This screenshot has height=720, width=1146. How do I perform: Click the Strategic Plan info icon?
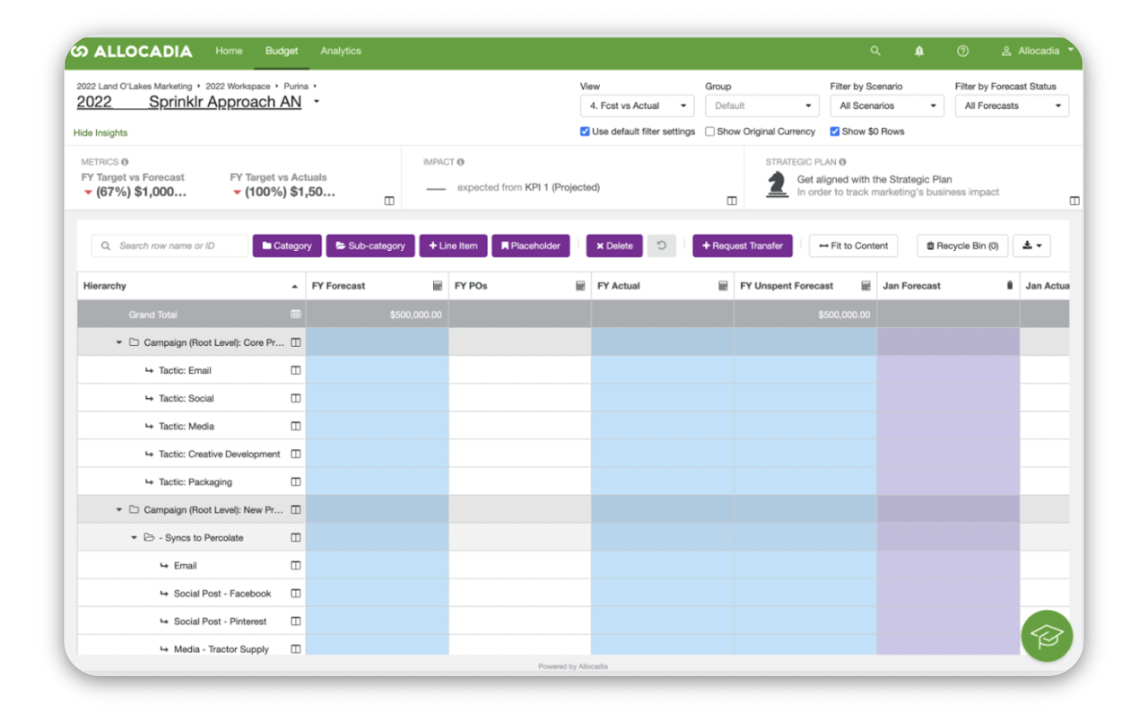pyautogui.click(x=843, y=162)
